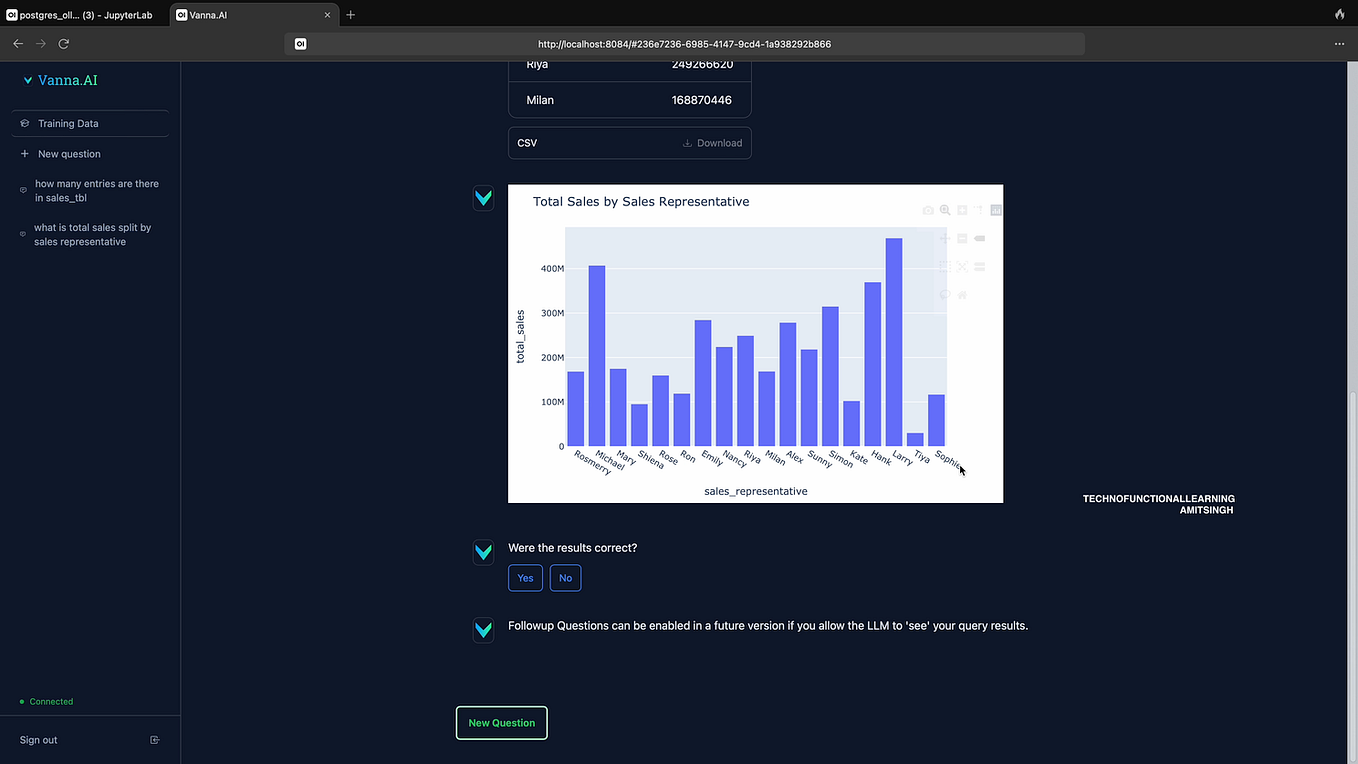Collapse the Vanna.AI sidebar using its chevron

(27, 79)
